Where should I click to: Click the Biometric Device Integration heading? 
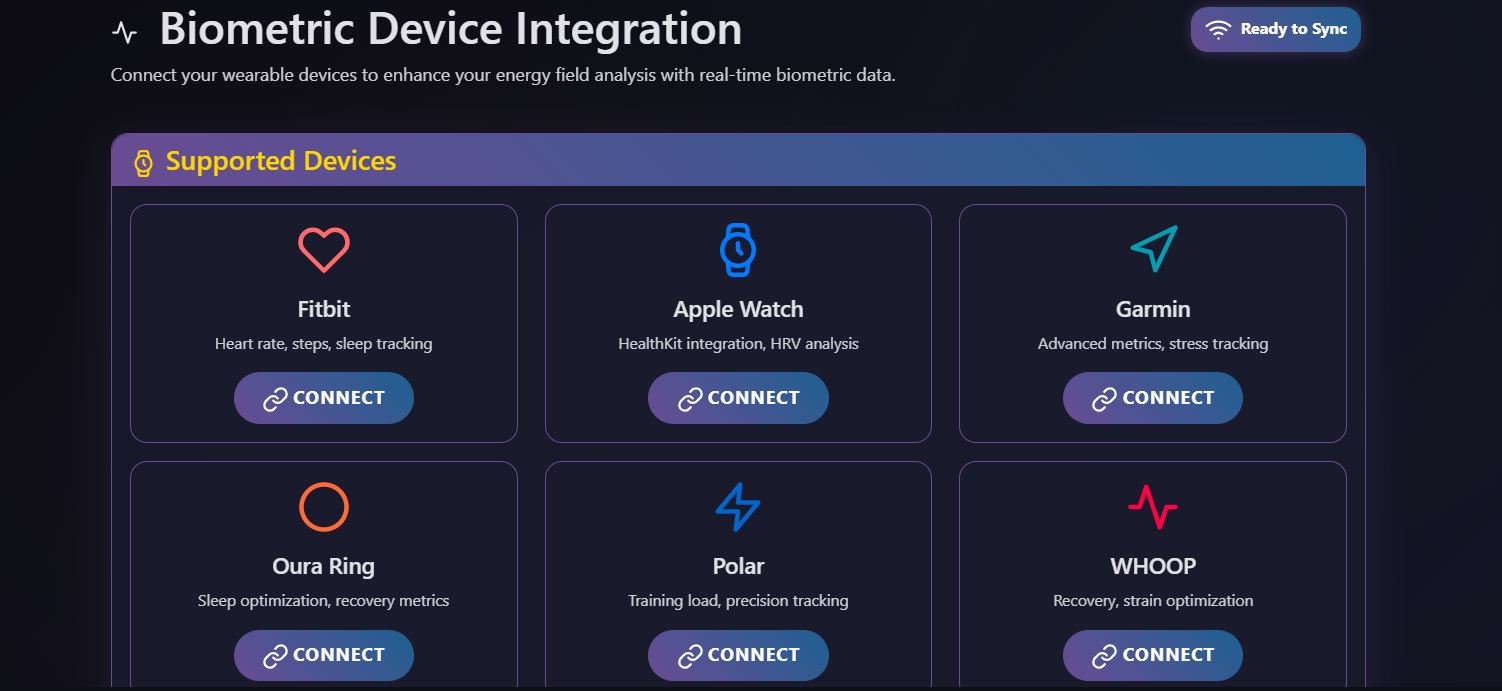(451, 29)
